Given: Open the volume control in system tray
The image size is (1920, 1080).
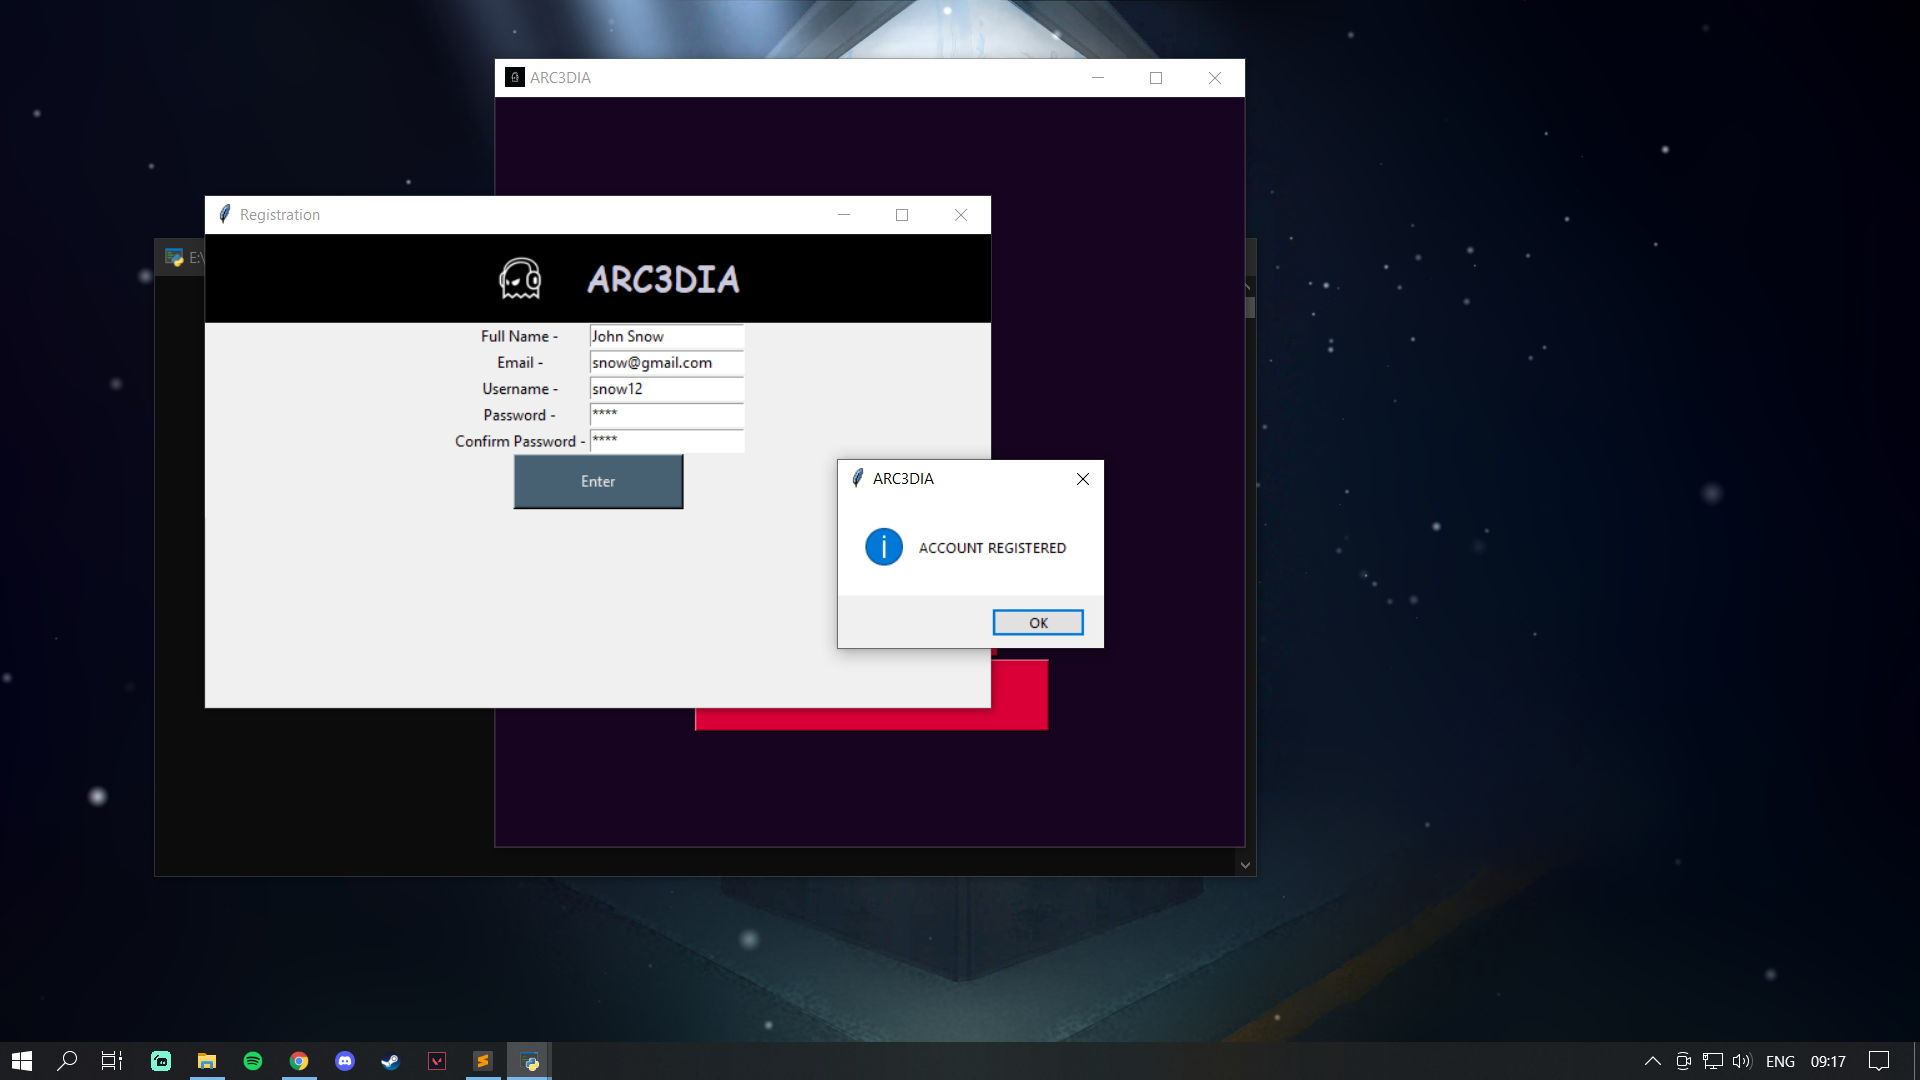Looking at the screenshot, I should 1741,1061.
